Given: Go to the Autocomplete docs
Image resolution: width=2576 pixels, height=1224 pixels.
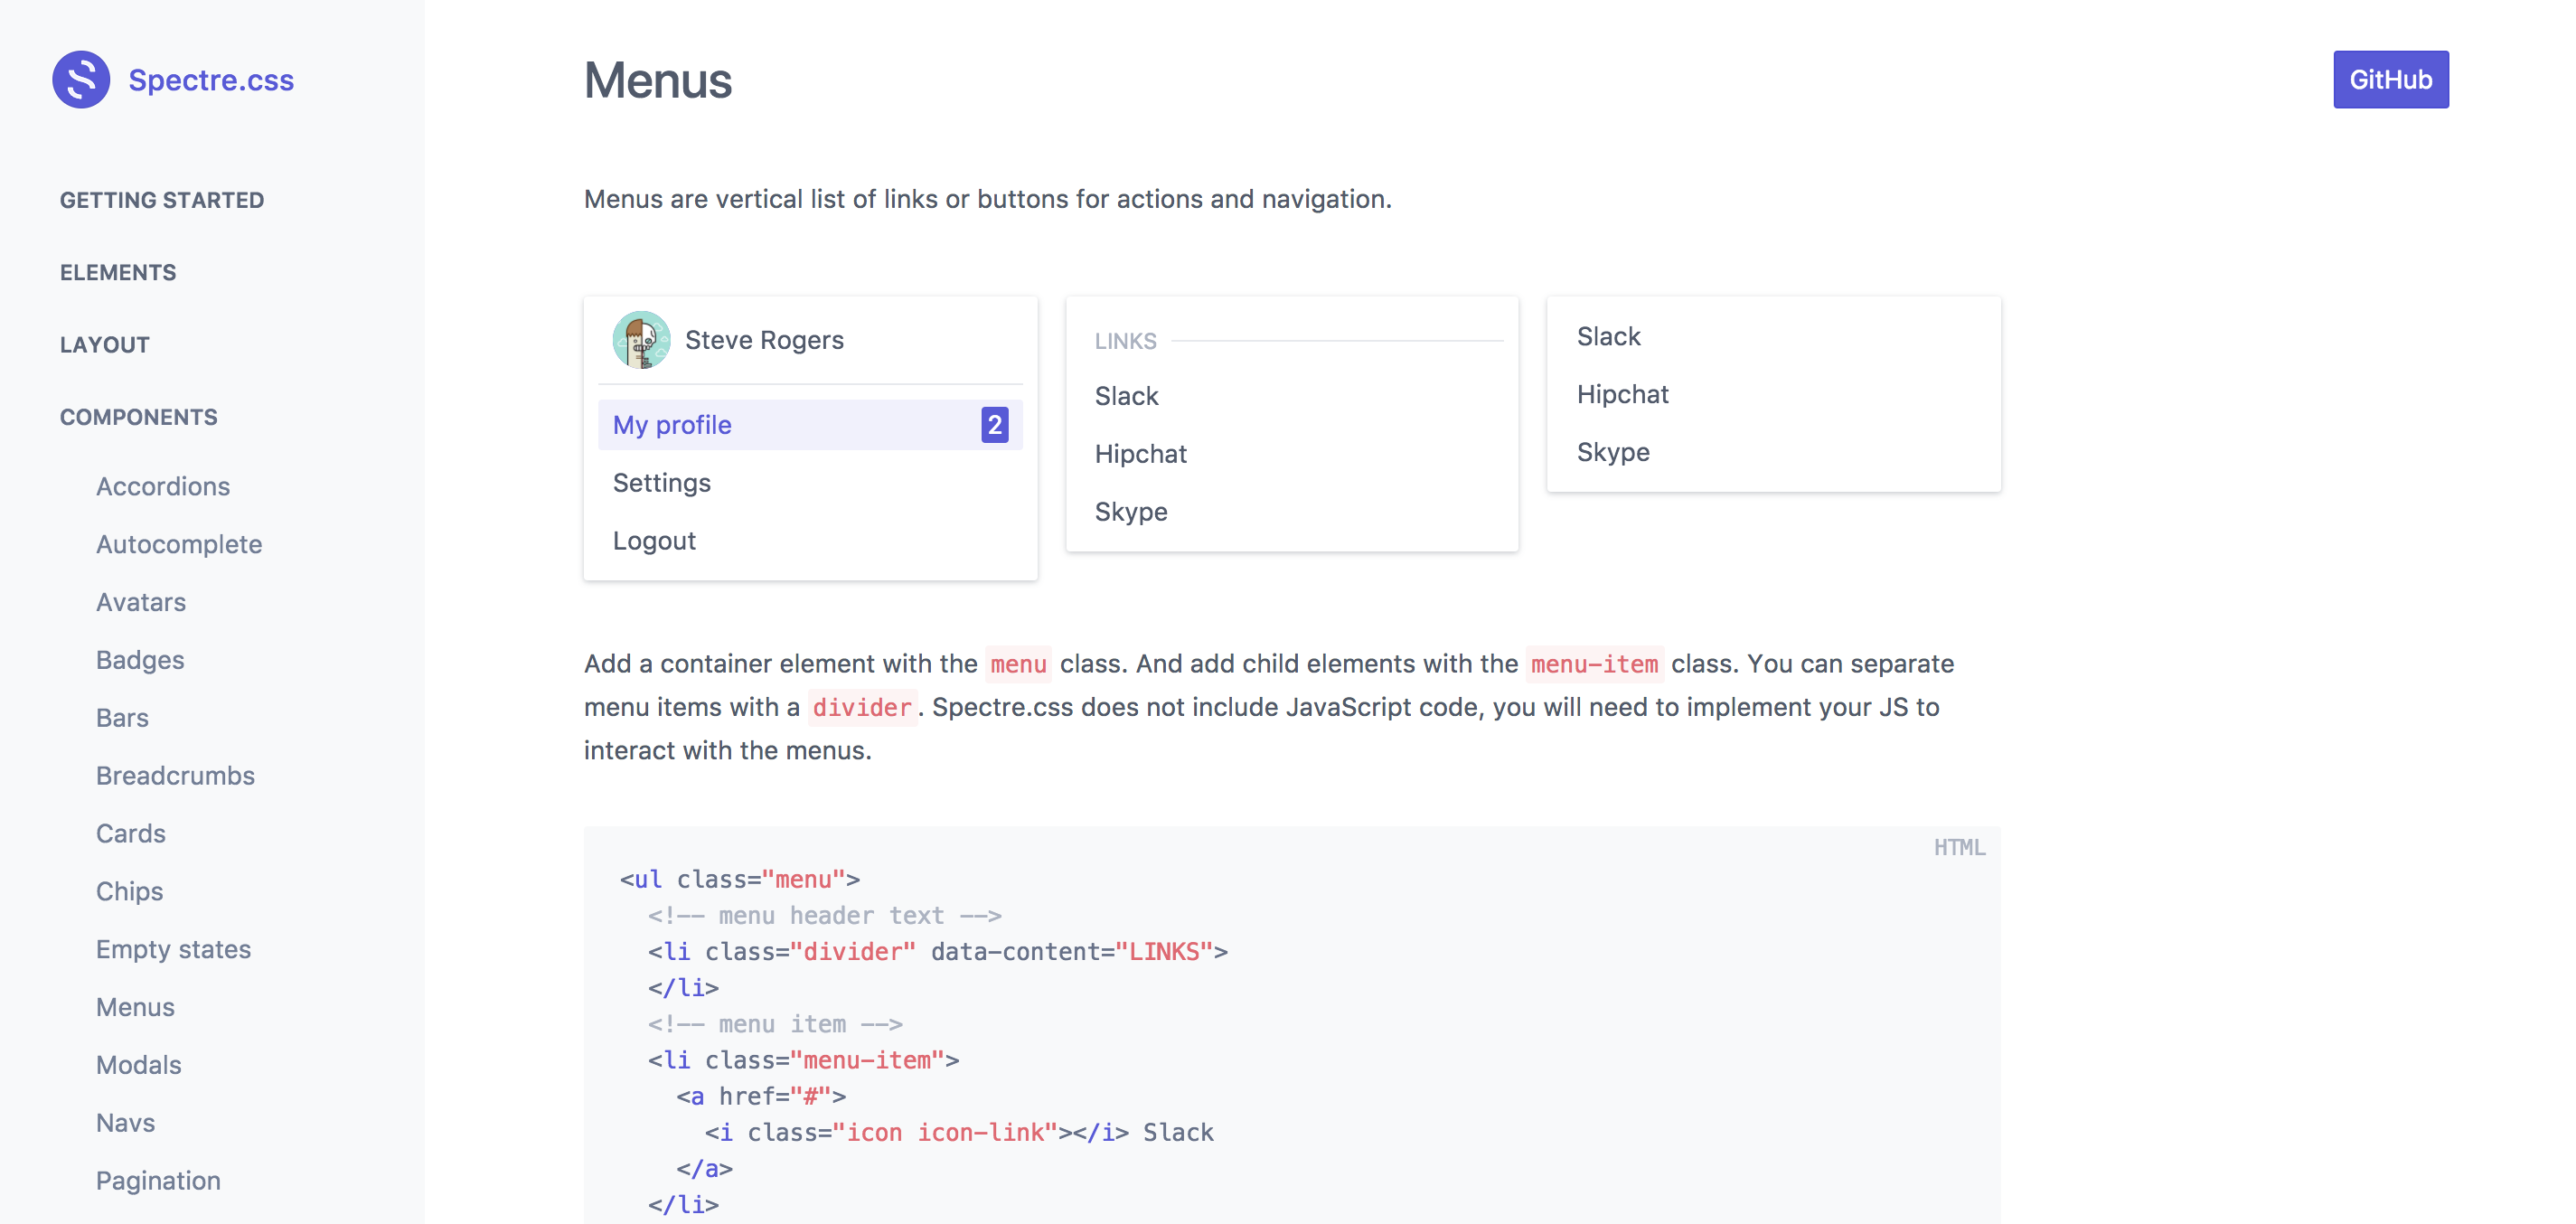Looking at the screenshot, I should pos(179,544).
